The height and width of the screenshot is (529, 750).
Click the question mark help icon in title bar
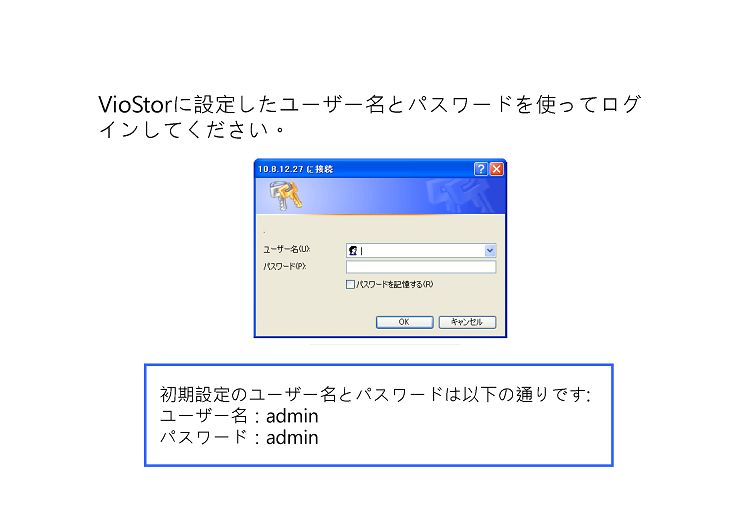(481, 169)
